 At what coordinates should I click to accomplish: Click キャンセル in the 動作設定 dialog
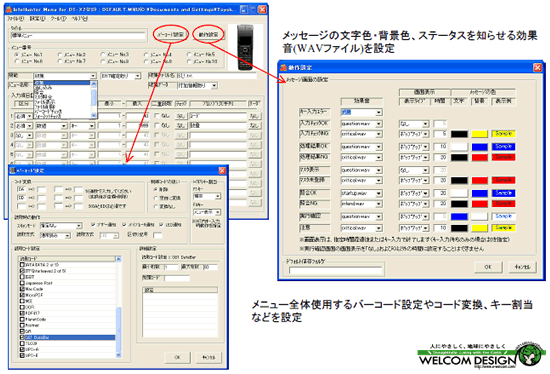tap(522, 267)
